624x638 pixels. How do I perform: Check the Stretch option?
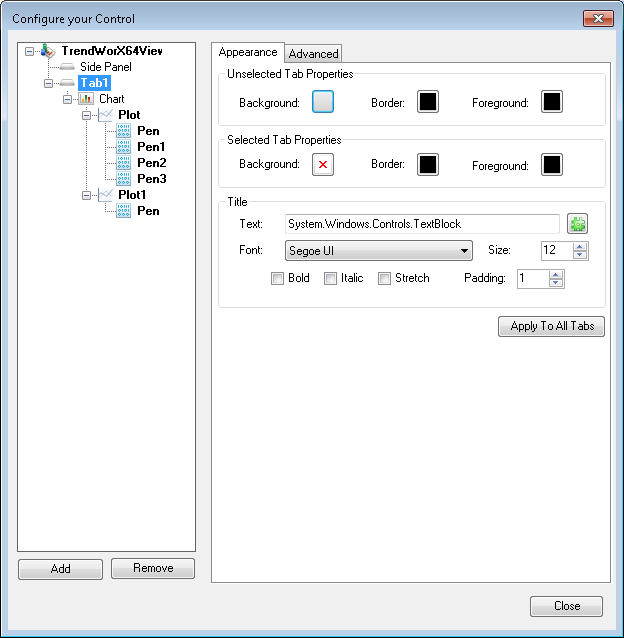pos(384,279)
